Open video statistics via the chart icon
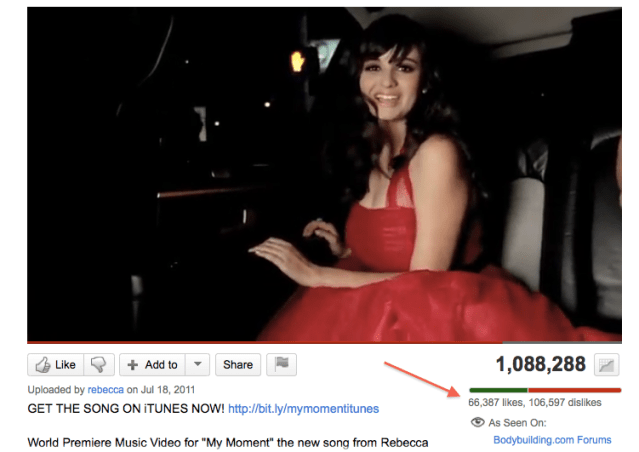Screen dimensions: 639x452 (605, 365)
